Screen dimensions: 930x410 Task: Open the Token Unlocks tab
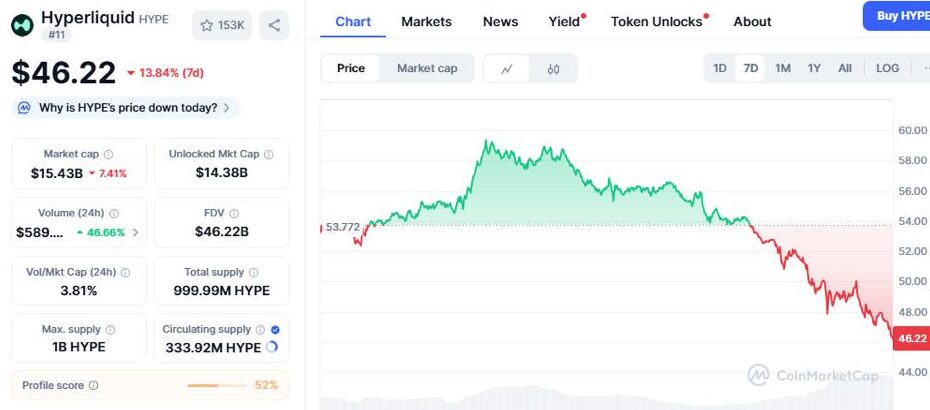pyautogui.click(x=656, y=21)
